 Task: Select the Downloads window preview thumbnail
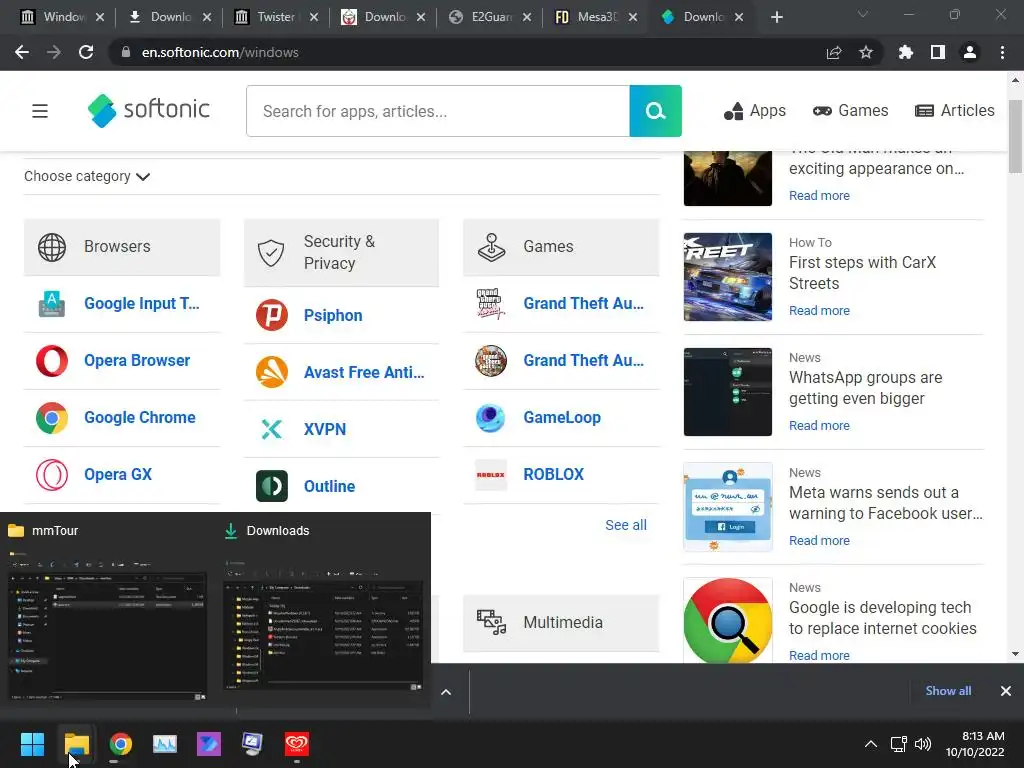tap(323, 626)
